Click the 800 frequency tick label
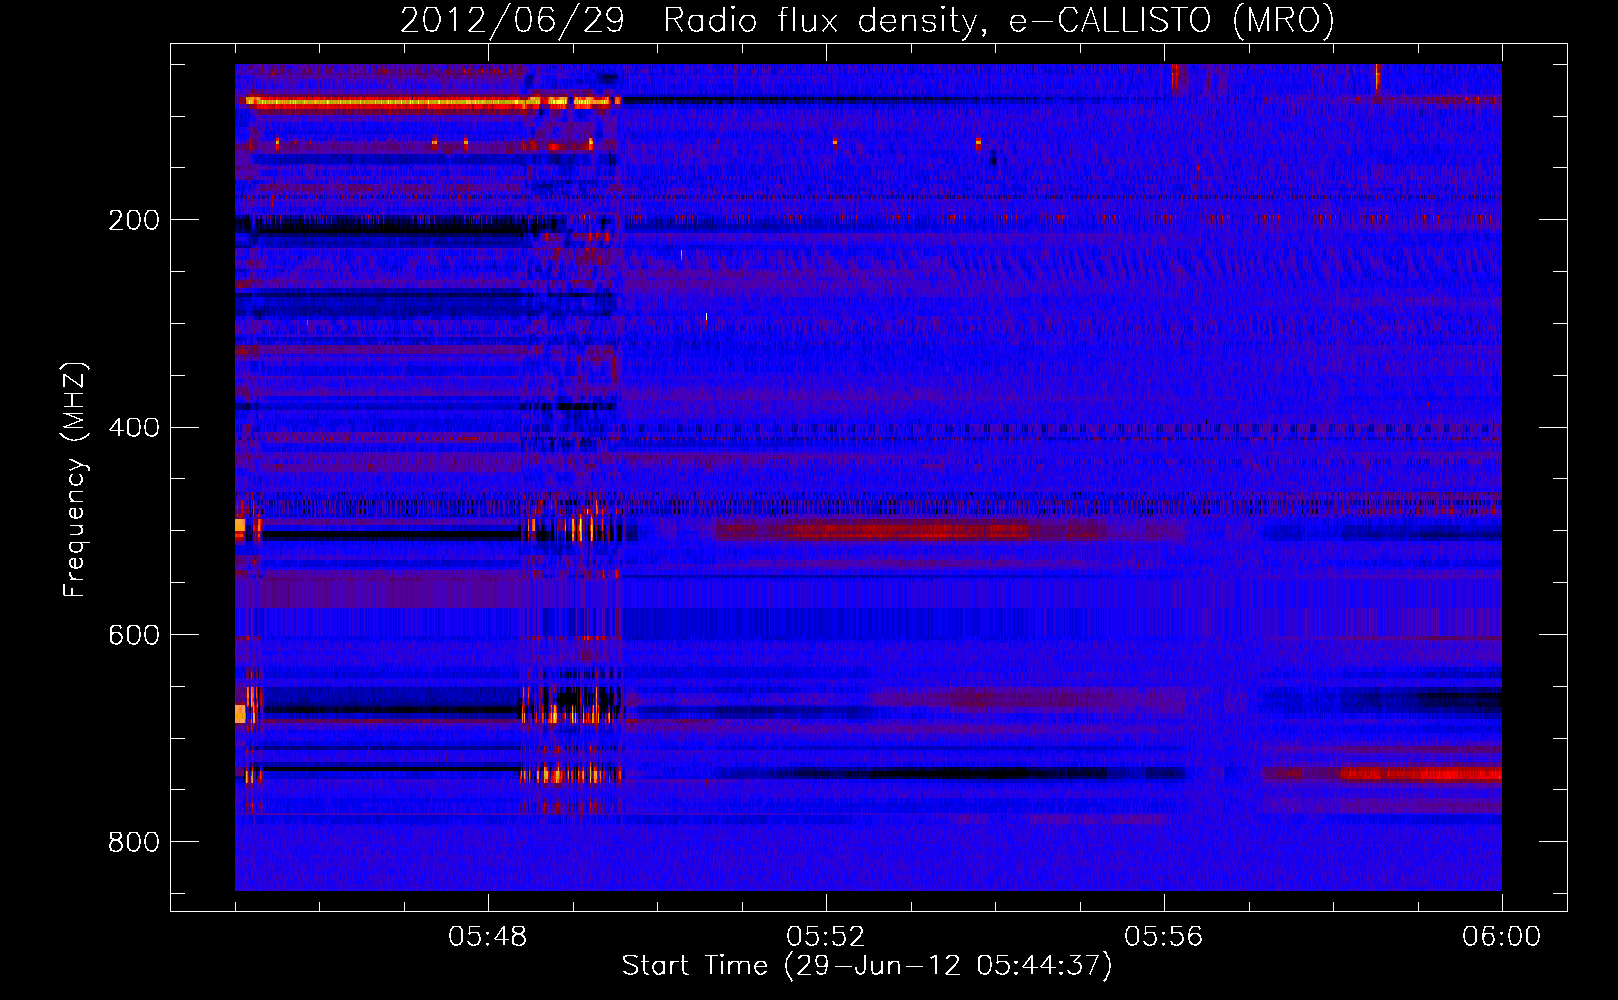This screenshot has height=1000, width=1618. click(134, 842)
